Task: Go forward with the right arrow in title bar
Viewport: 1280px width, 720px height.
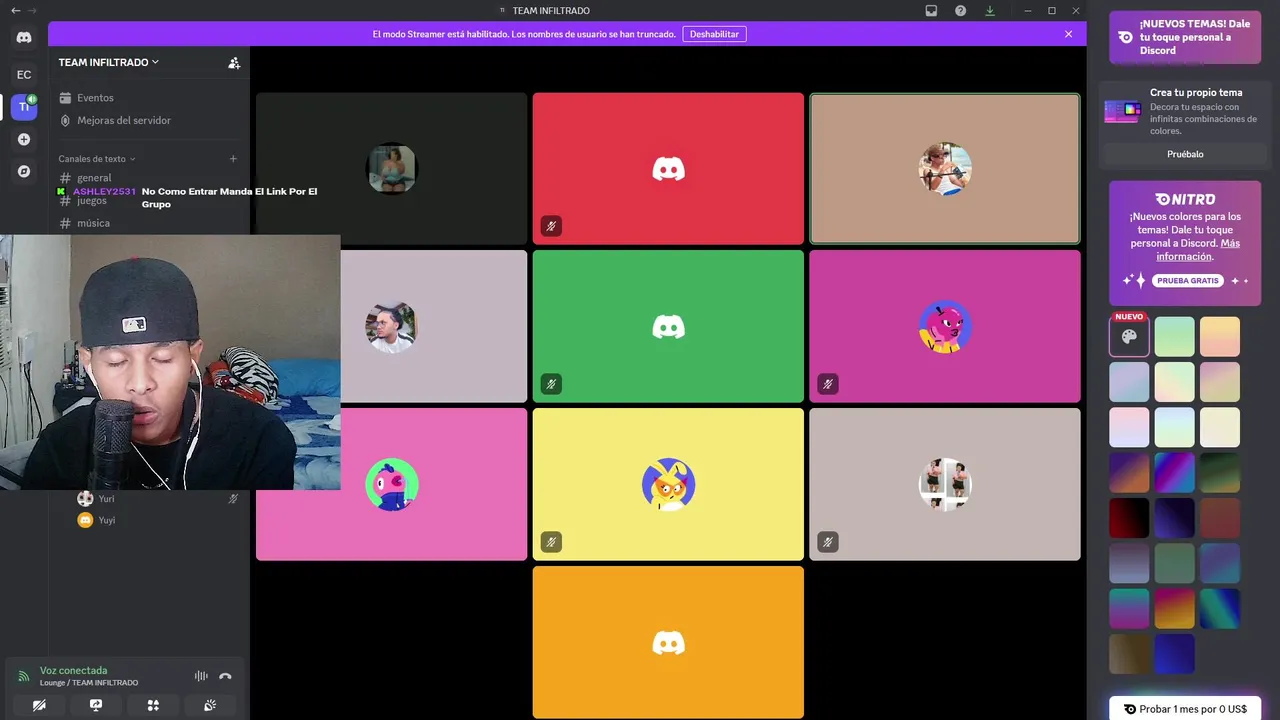Action: click(33, 11)
